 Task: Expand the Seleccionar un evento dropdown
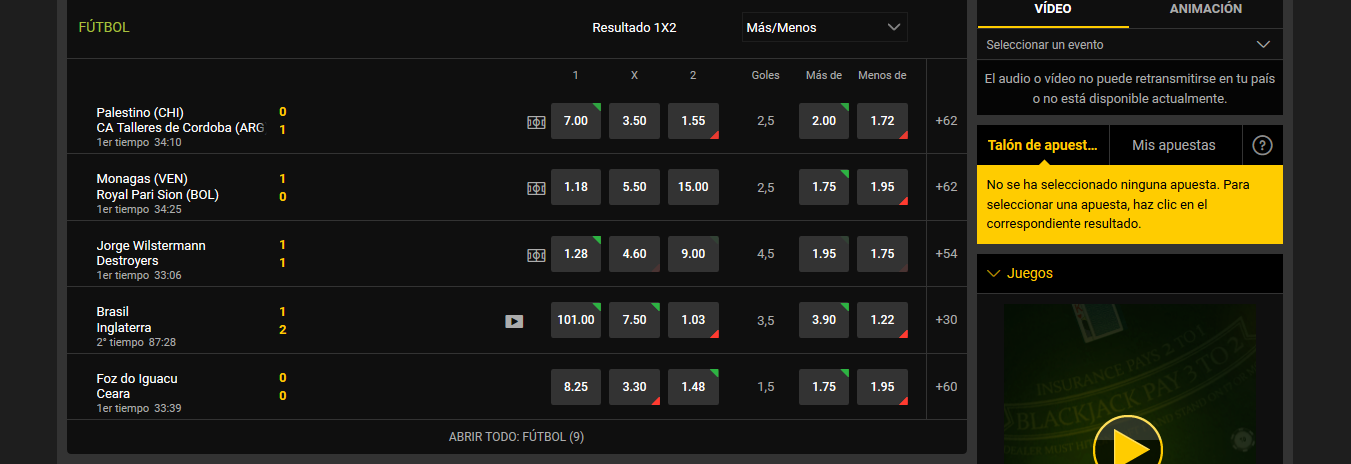coord(1129,45)
